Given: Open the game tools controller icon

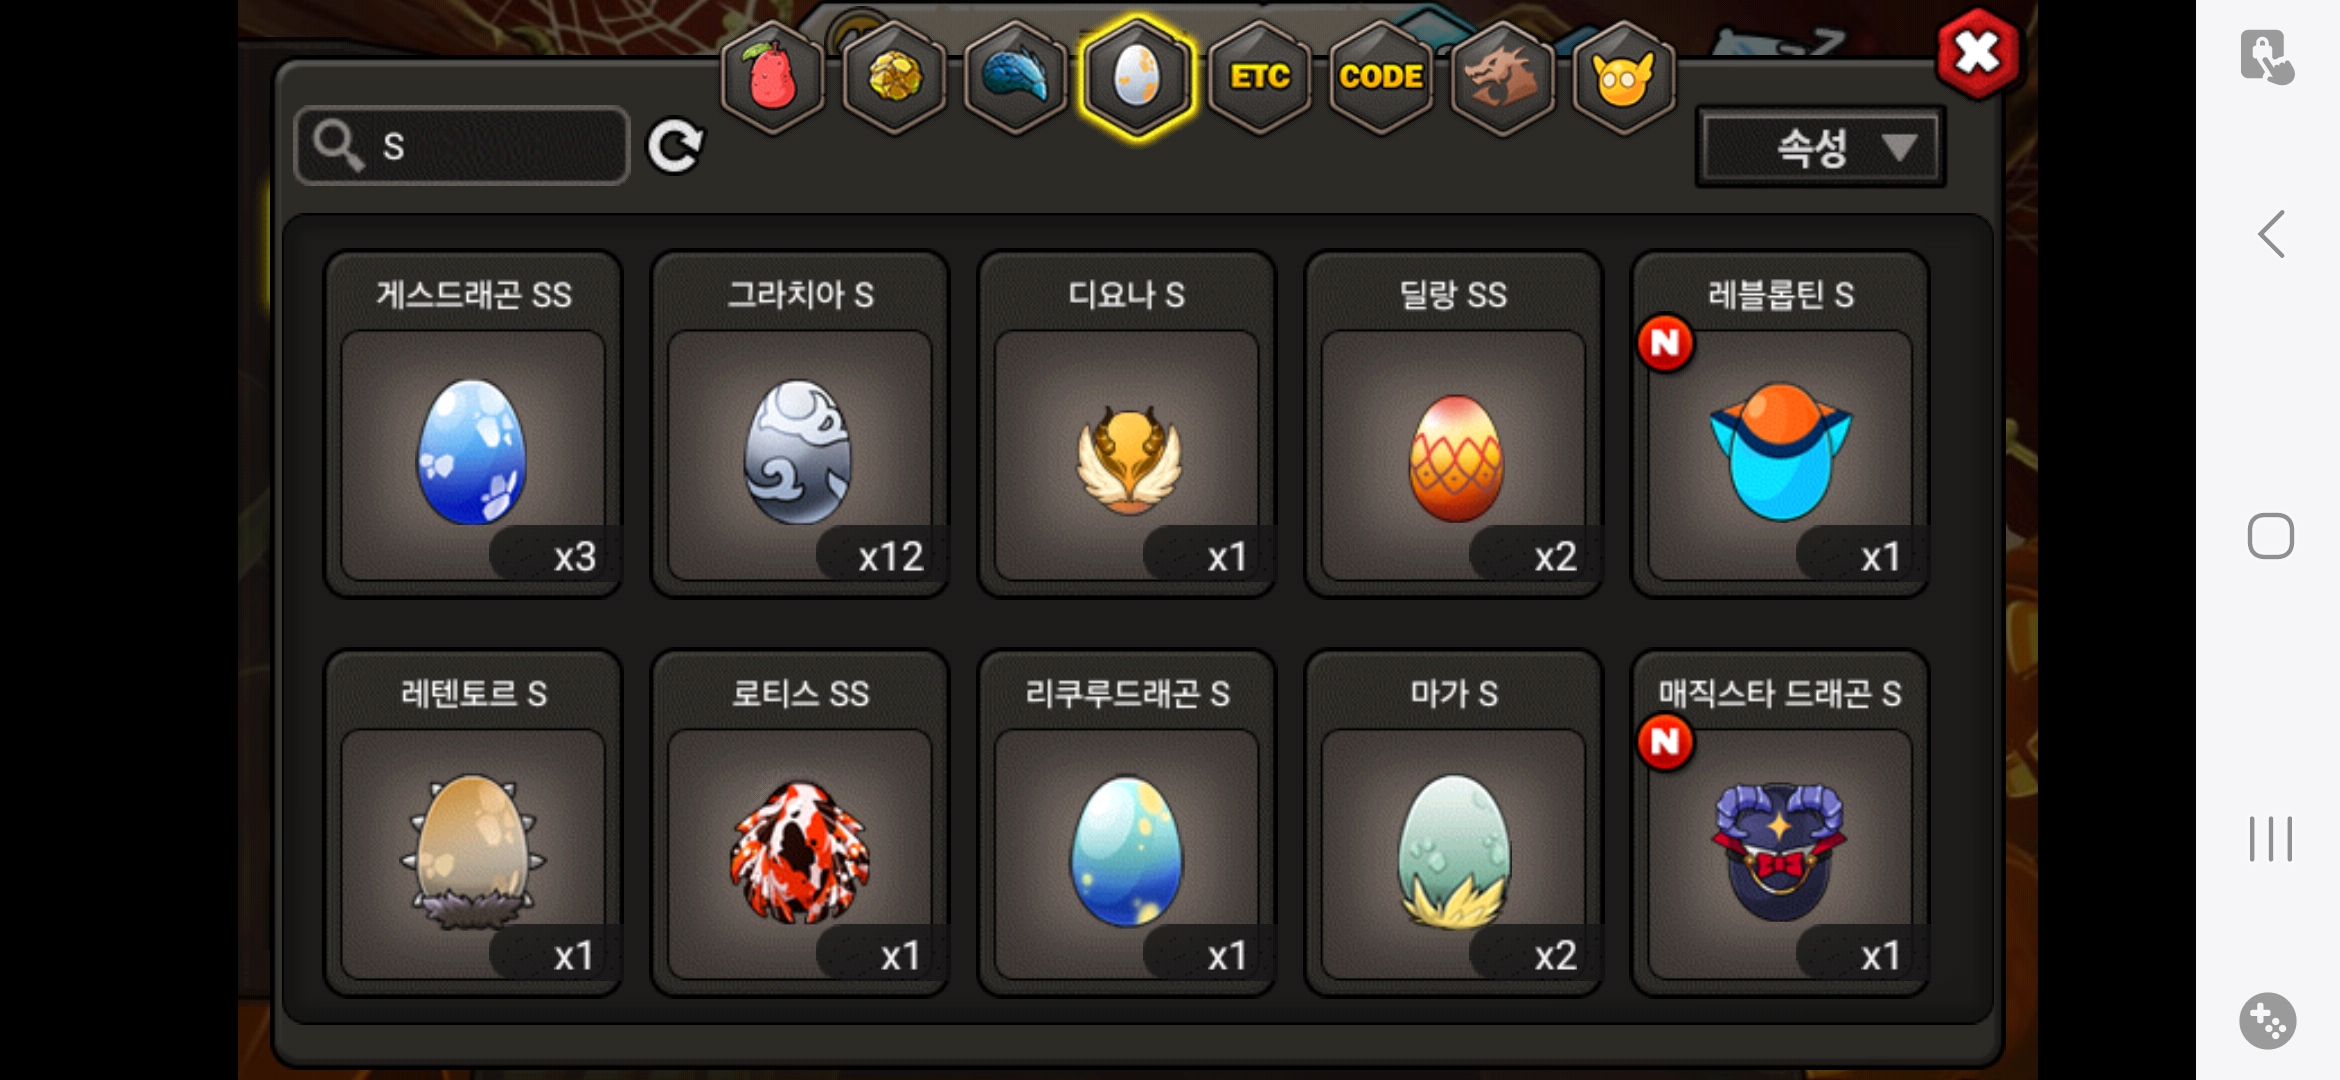Looking at the screenshot, I should (2267, 1021).
